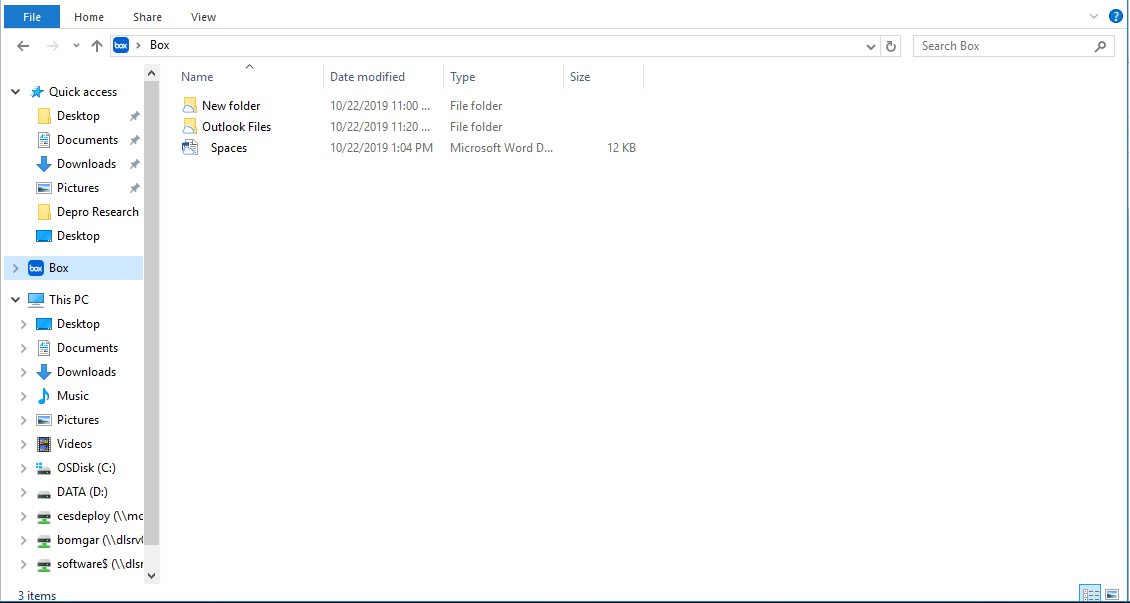Expand the ribbon with chevron
Screen dimensions: 1130x603
click(x=1094, y=16)
